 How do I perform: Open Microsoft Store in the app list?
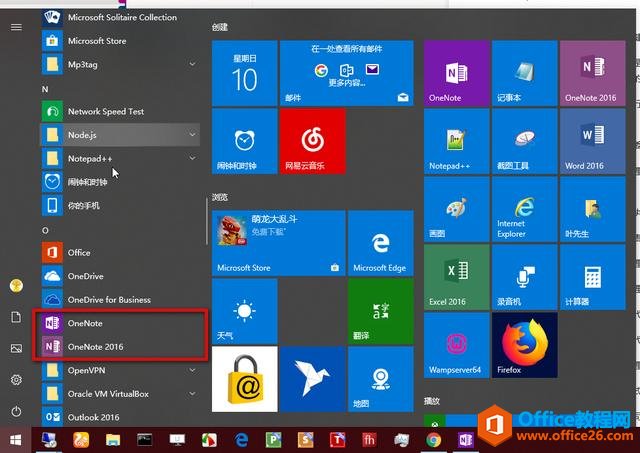pos(121,41)
